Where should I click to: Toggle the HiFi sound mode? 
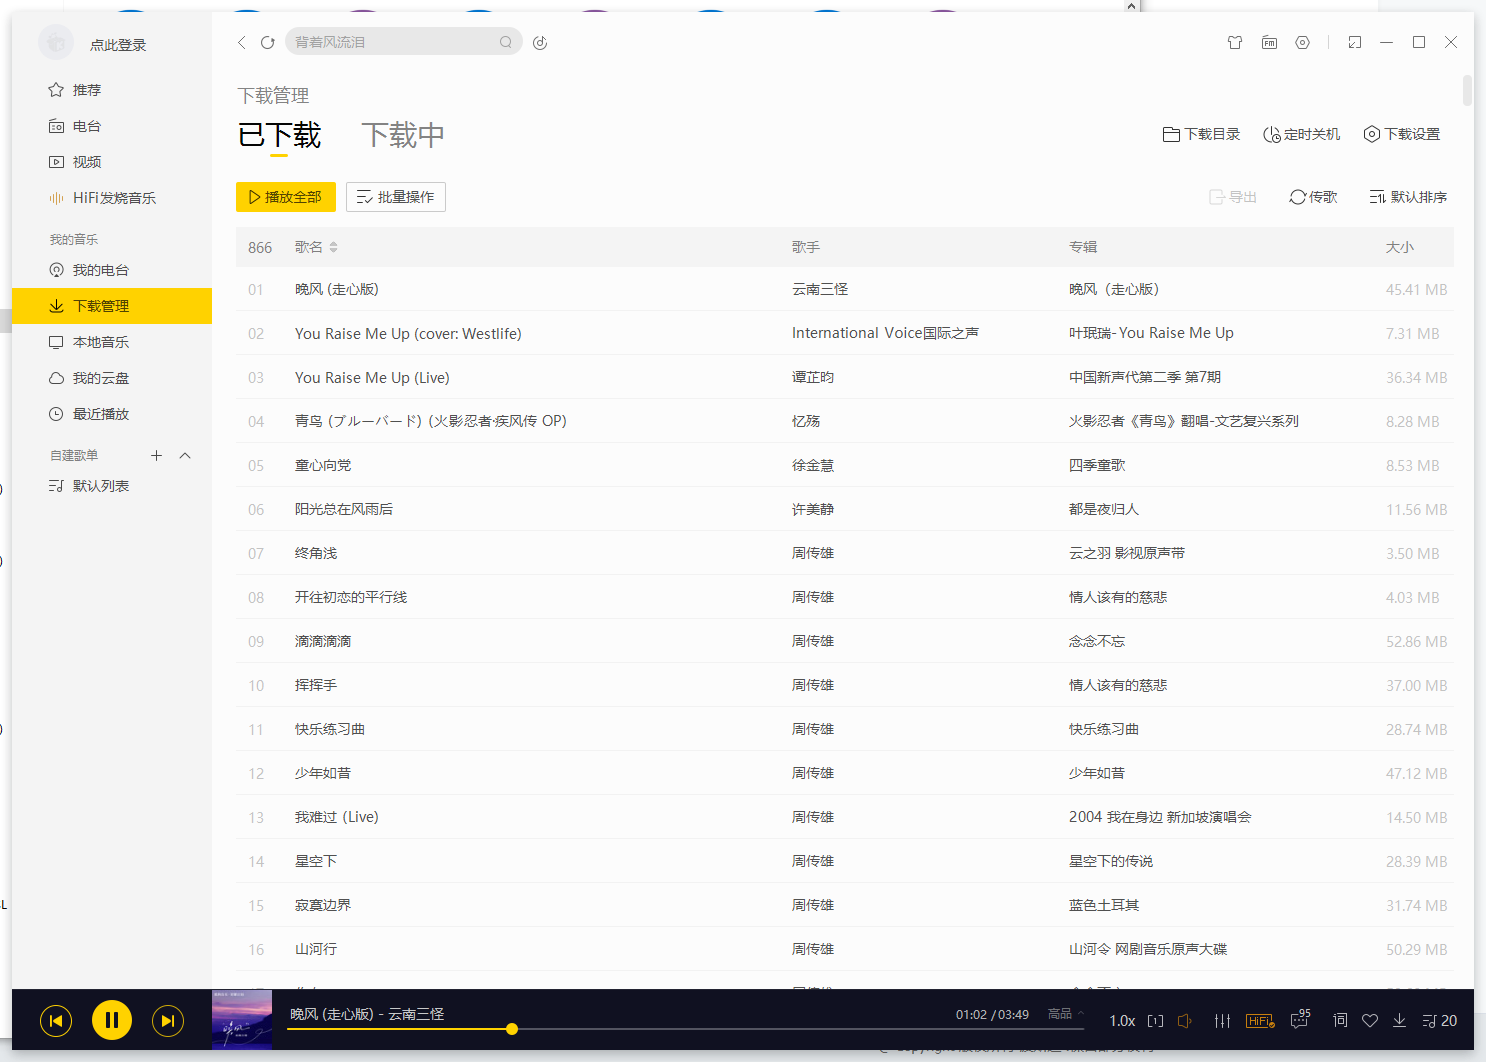click(x=1260, y=1020)
